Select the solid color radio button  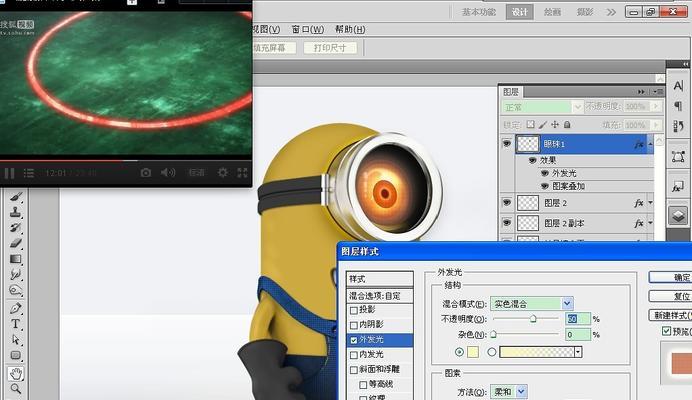(459, 352)
